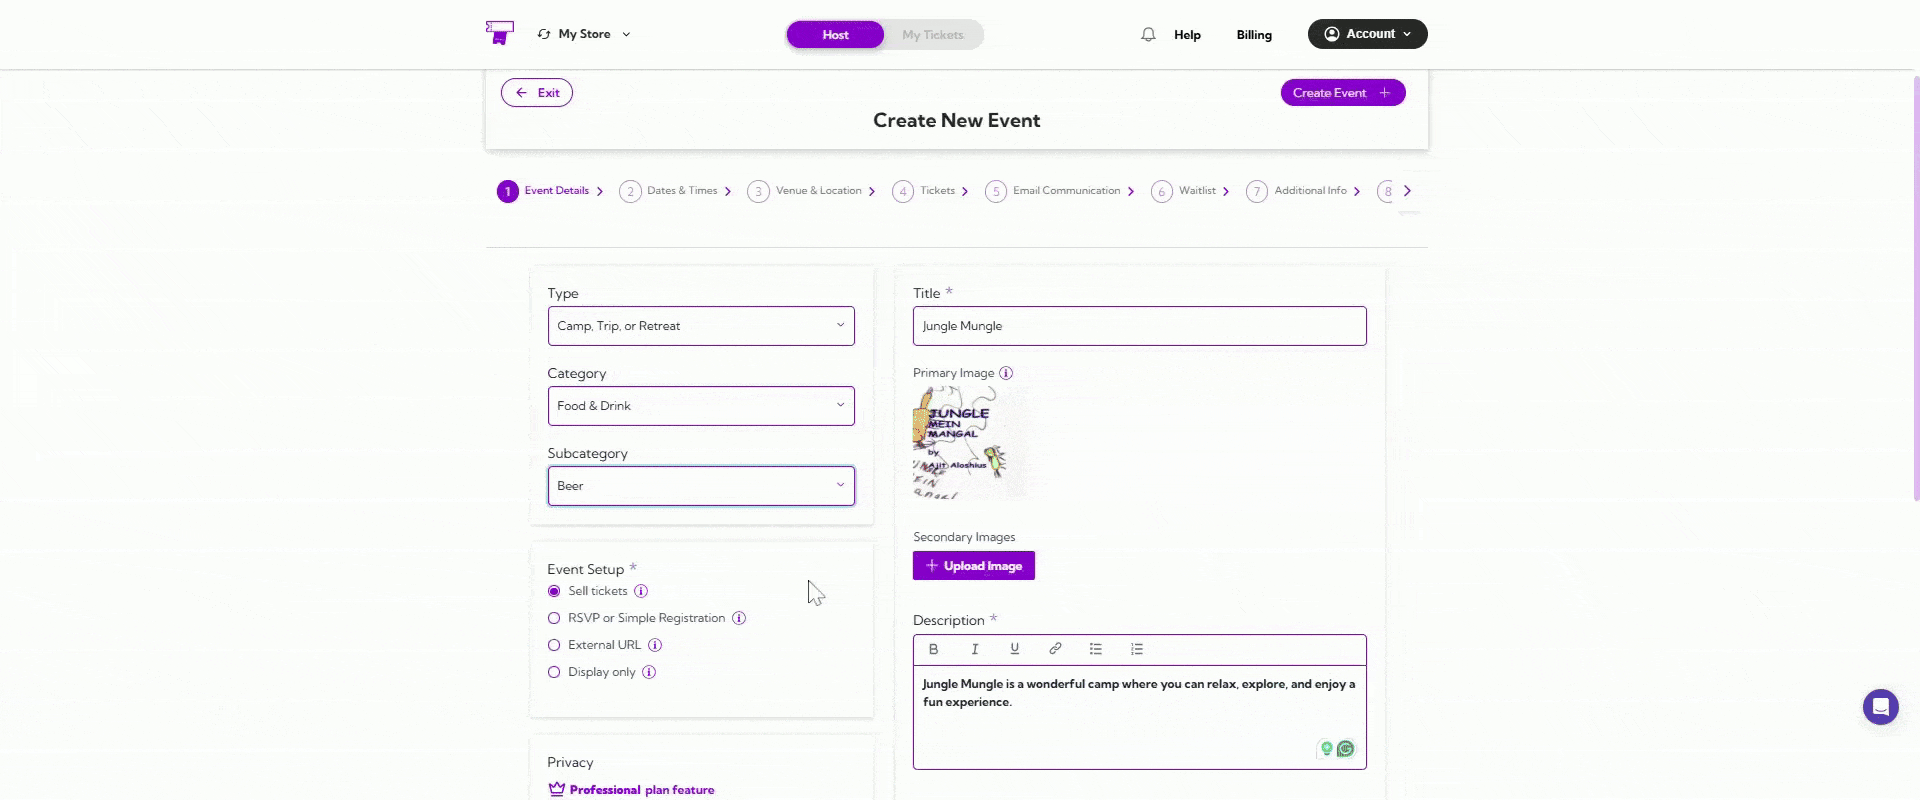Show info for RSVP or Simple Registration

[x=739, y=618]
